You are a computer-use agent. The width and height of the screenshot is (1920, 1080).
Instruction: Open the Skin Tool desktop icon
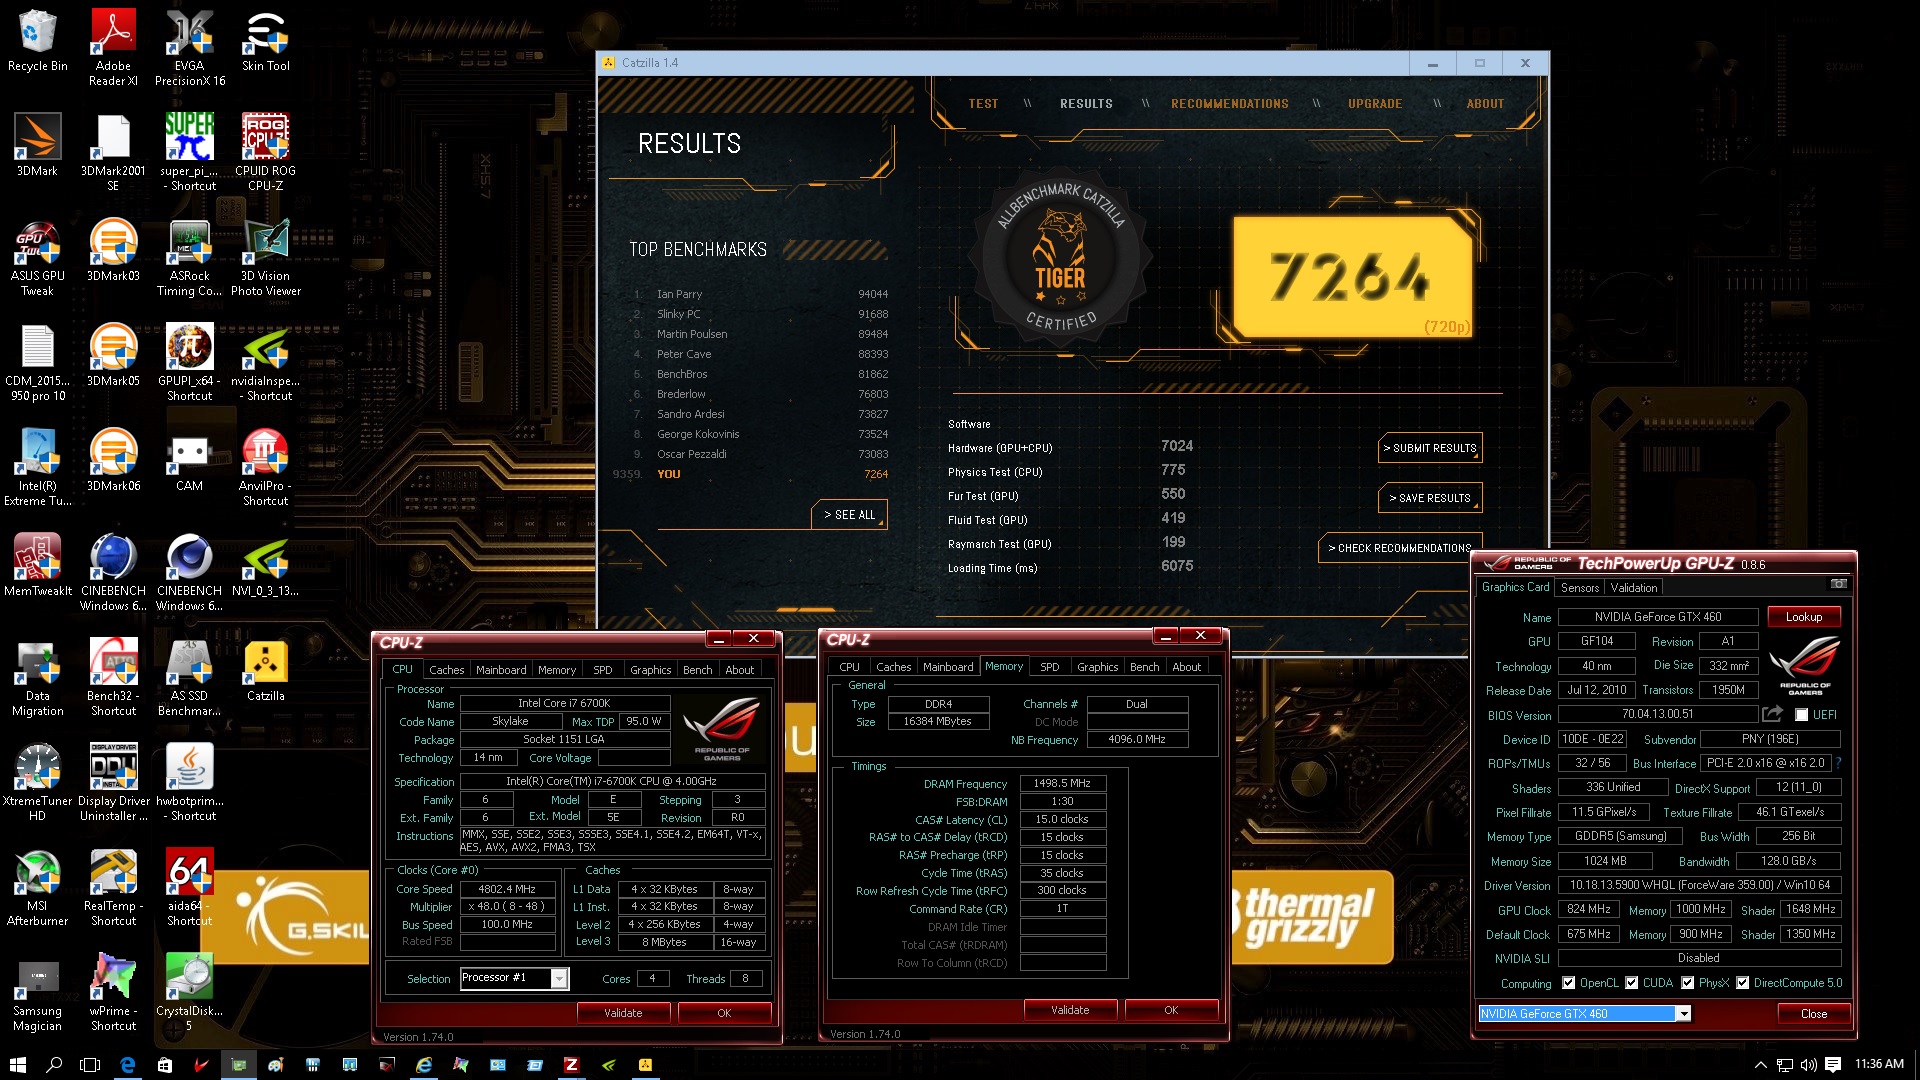click(x=265, y=41)
